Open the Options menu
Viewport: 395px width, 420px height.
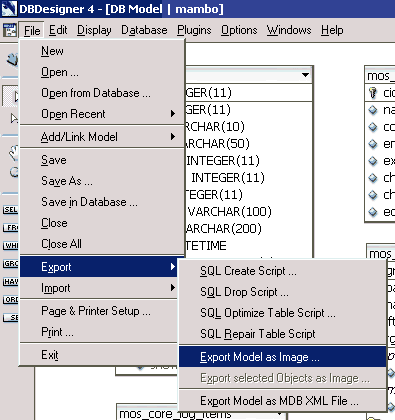pyautogui.click(x=239, y=30)
